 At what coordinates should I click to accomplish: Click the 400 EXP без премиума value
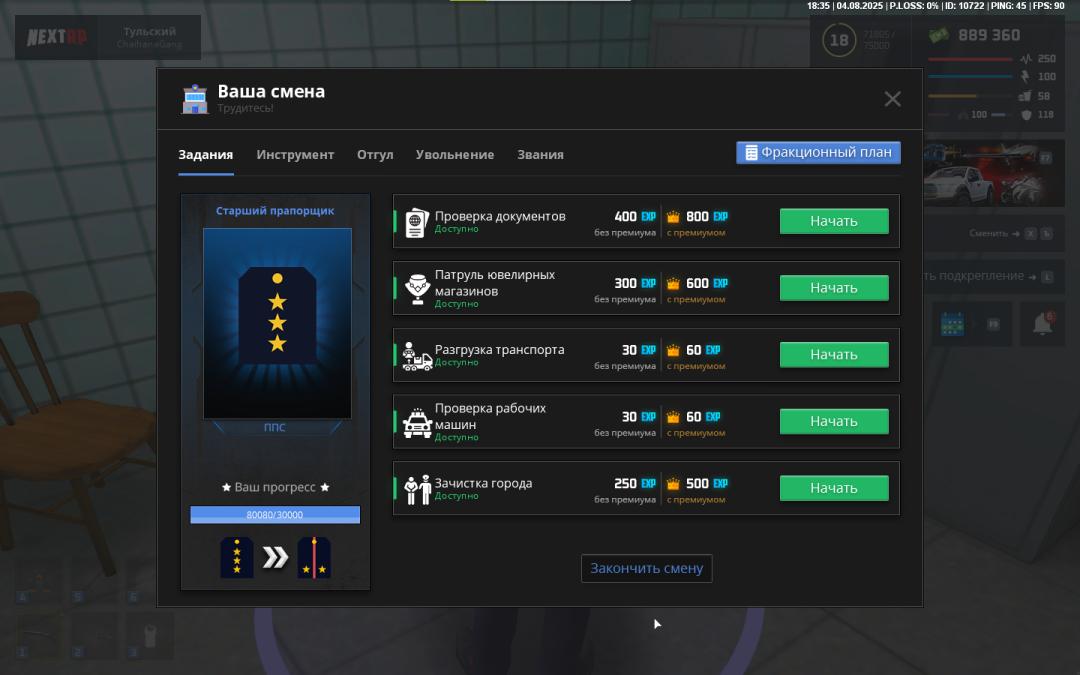tap(634, 216)
